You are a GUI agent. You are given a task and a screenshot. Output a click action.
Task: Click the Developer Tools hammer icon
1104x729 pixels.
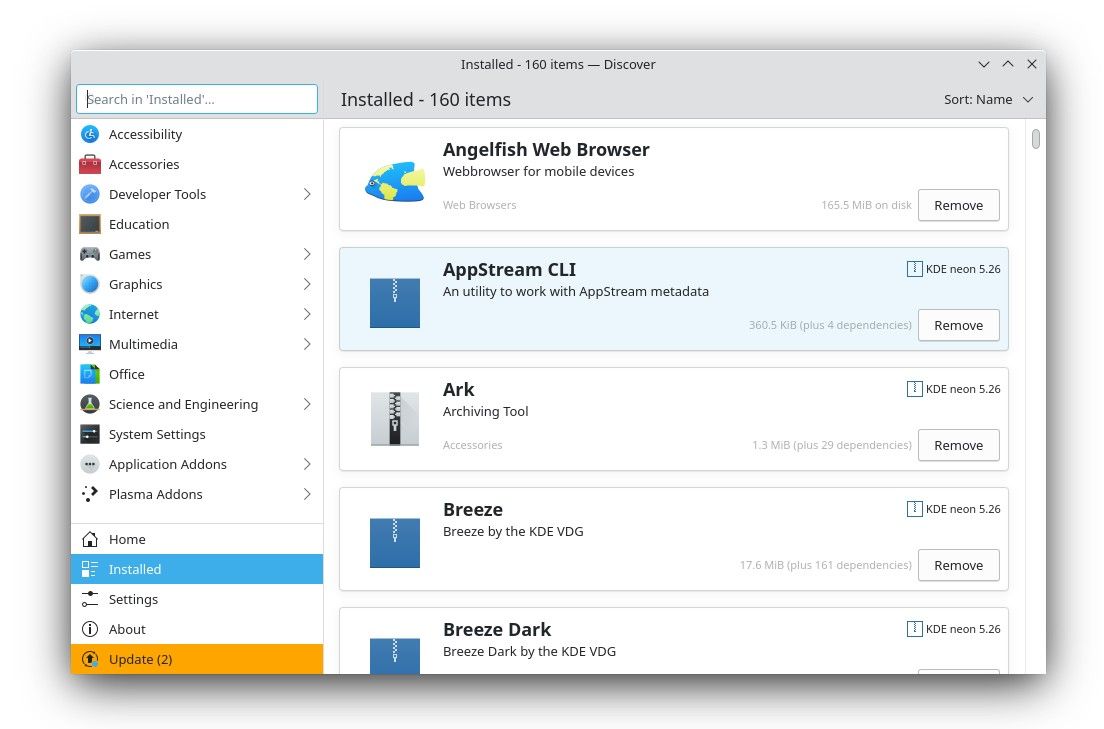point(89,194)
